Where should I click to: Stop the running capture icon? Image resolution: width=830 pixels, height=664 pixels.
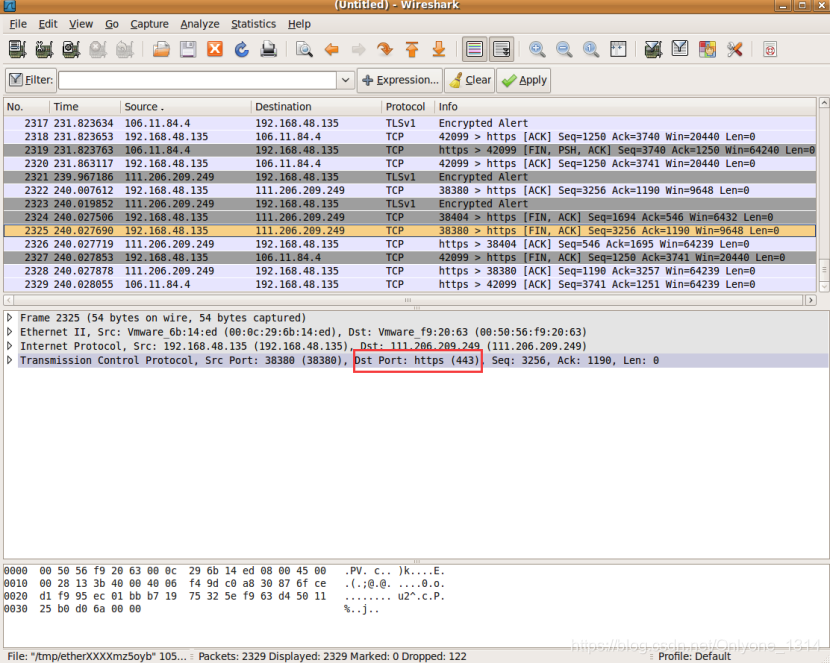98,49
